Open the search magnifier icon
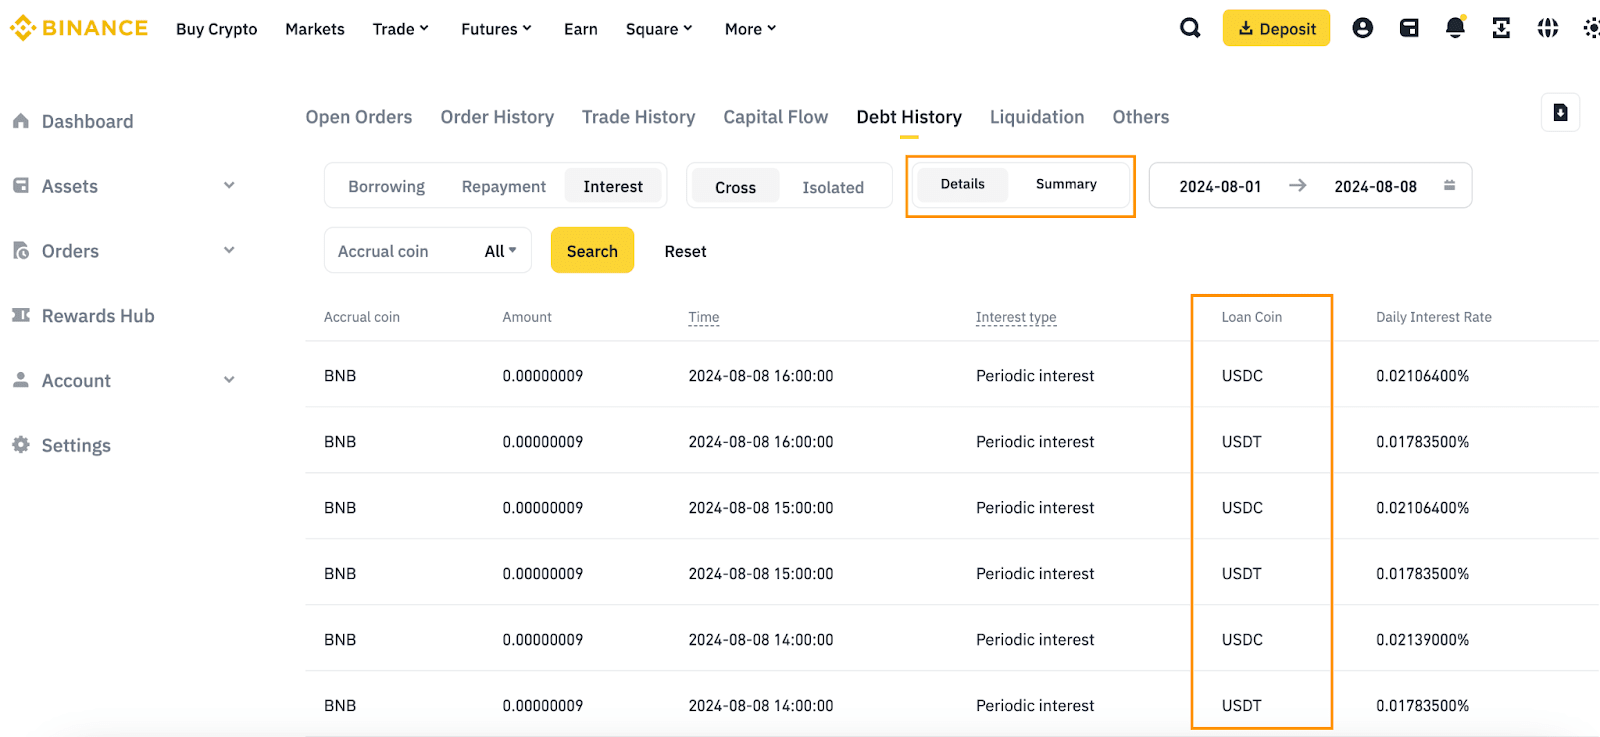This screenshot has width=1600, height=737. pyautogui.click(x=1190, y=28)
